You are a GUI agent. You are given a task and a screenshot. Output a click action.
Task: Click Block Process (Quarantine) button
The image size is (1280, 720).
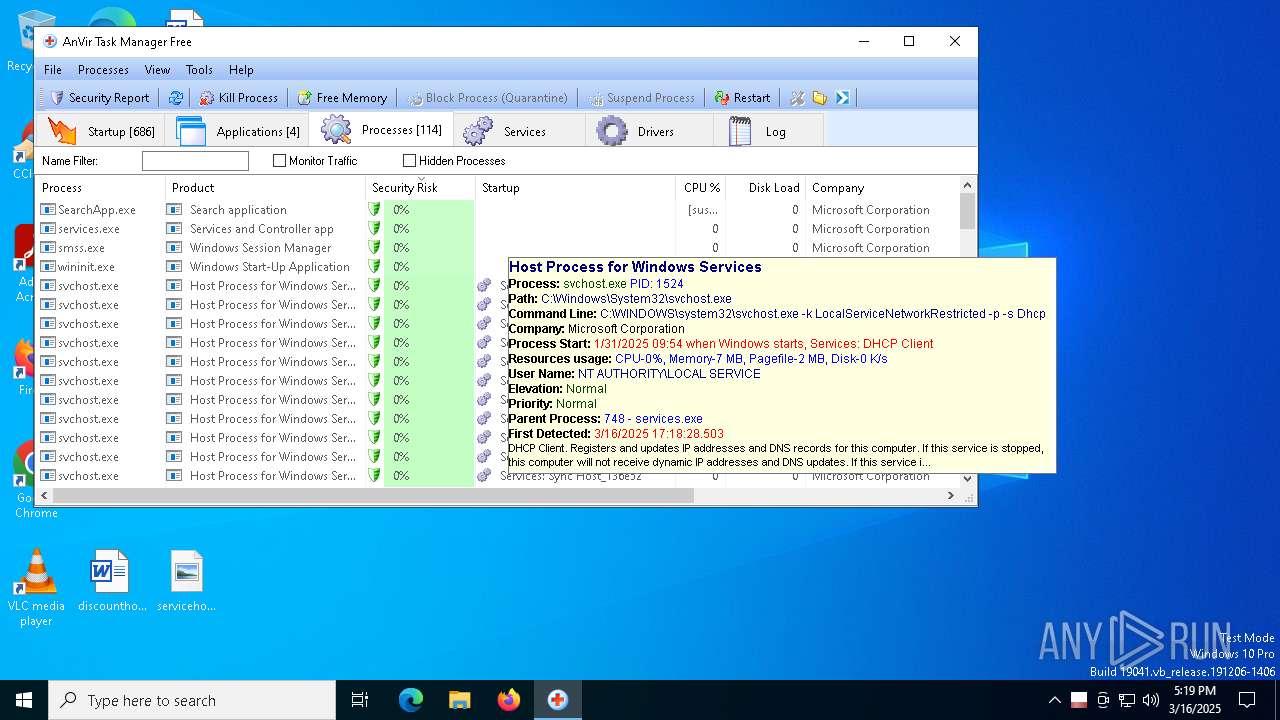click(x=487, y=98)
